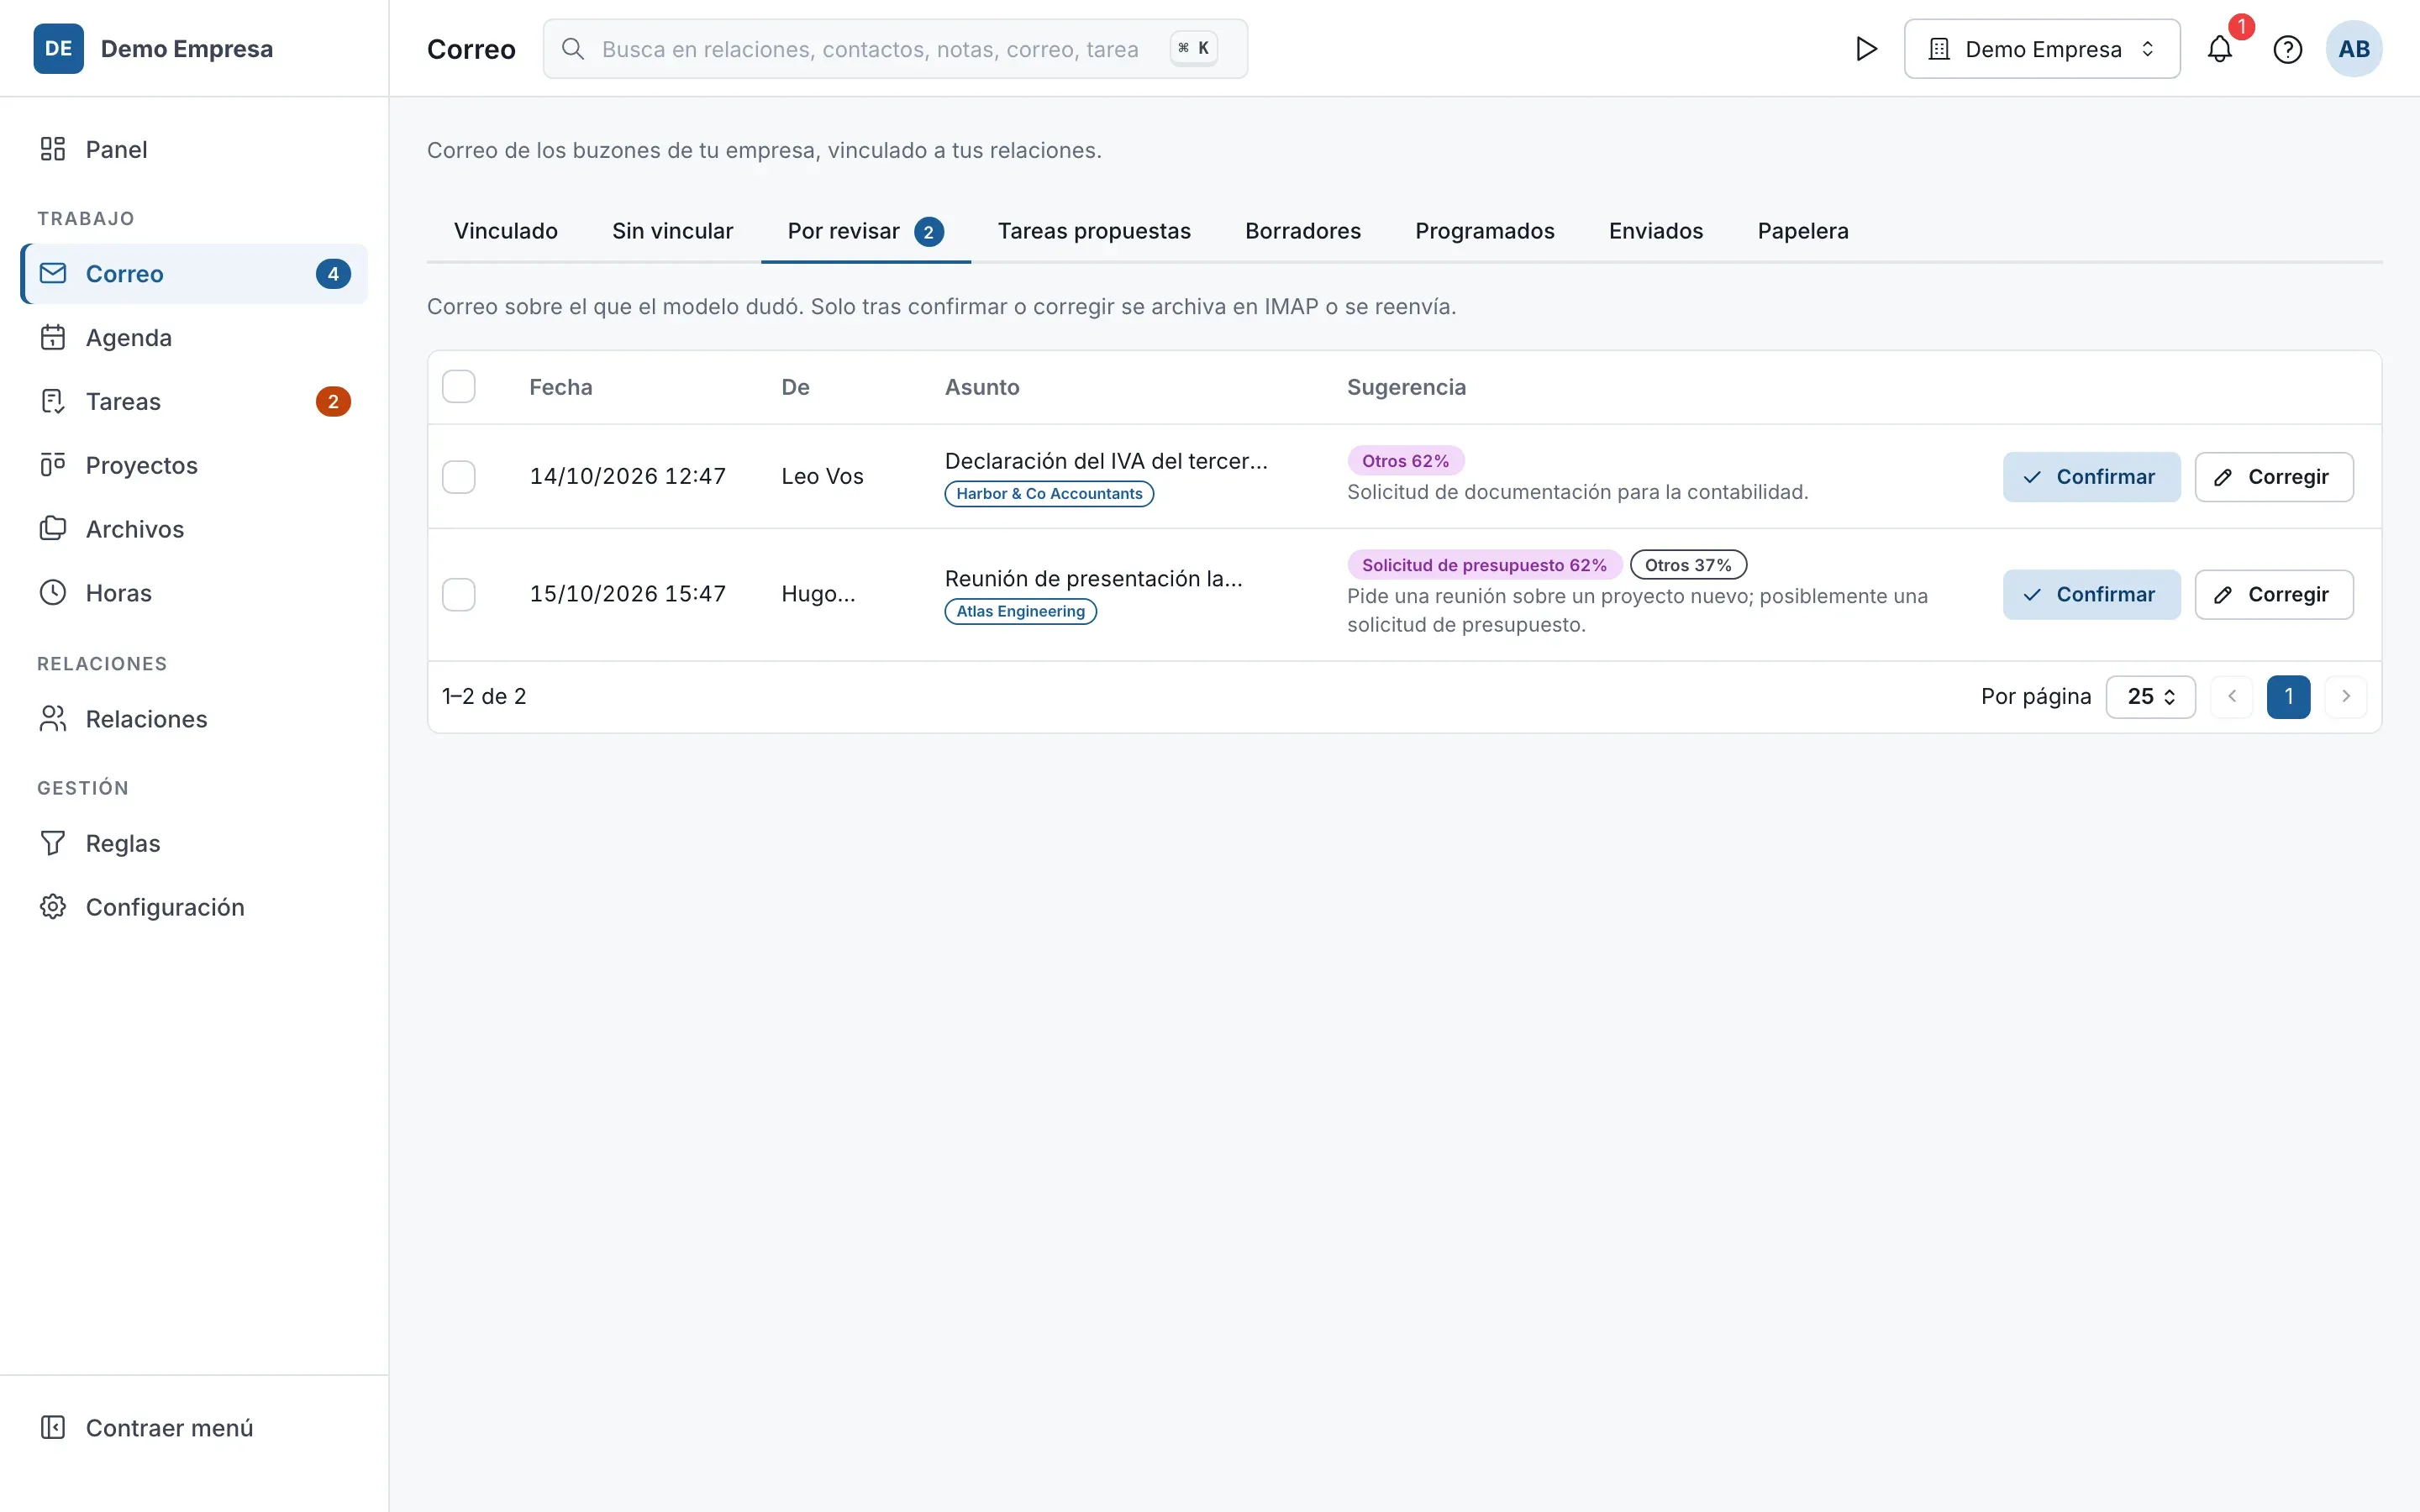The image size is (2420, 1512).
Task: Go to previous page with left chevron
Action: pos(2232,697)
